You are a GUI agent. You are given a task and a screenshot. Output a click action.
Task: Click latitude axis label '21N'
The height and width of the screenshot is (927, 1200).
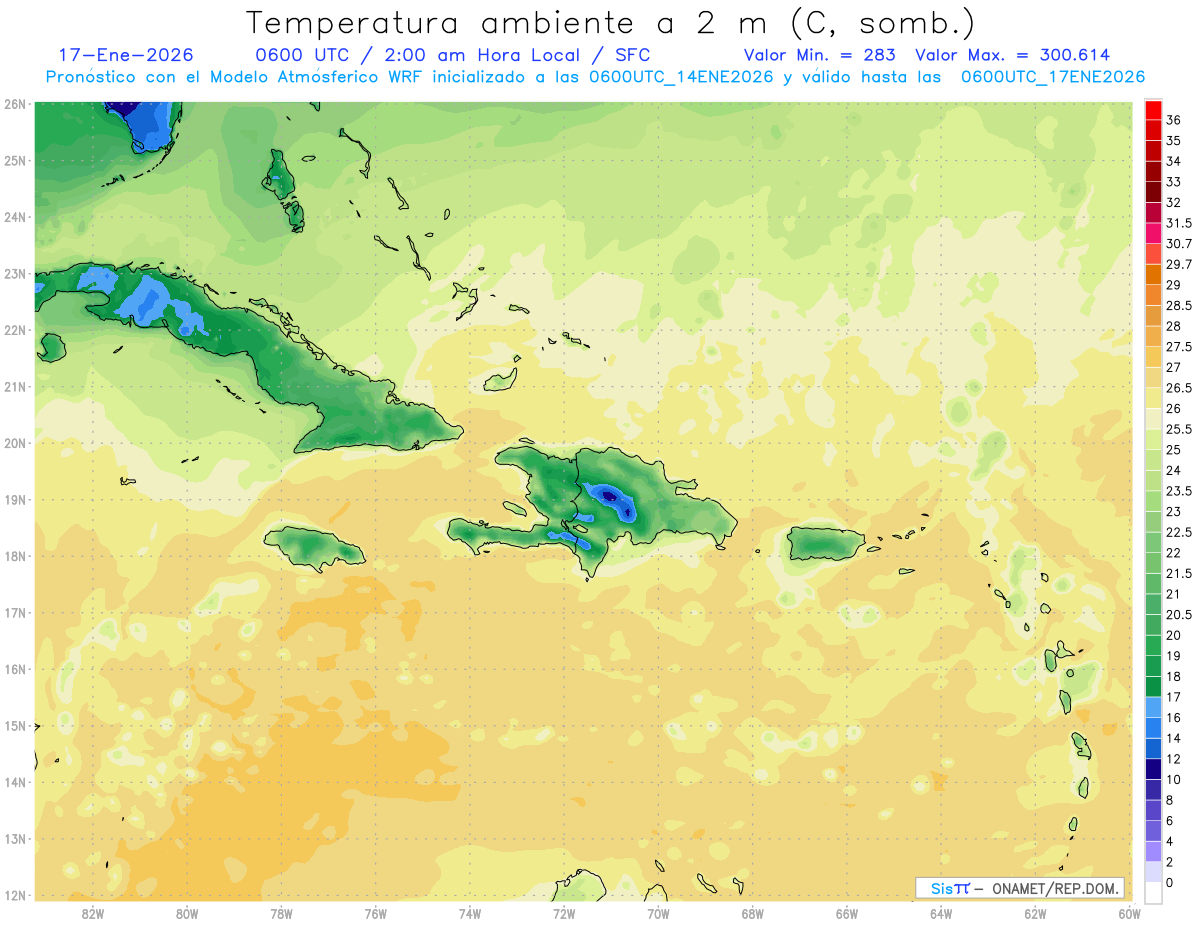15,387
